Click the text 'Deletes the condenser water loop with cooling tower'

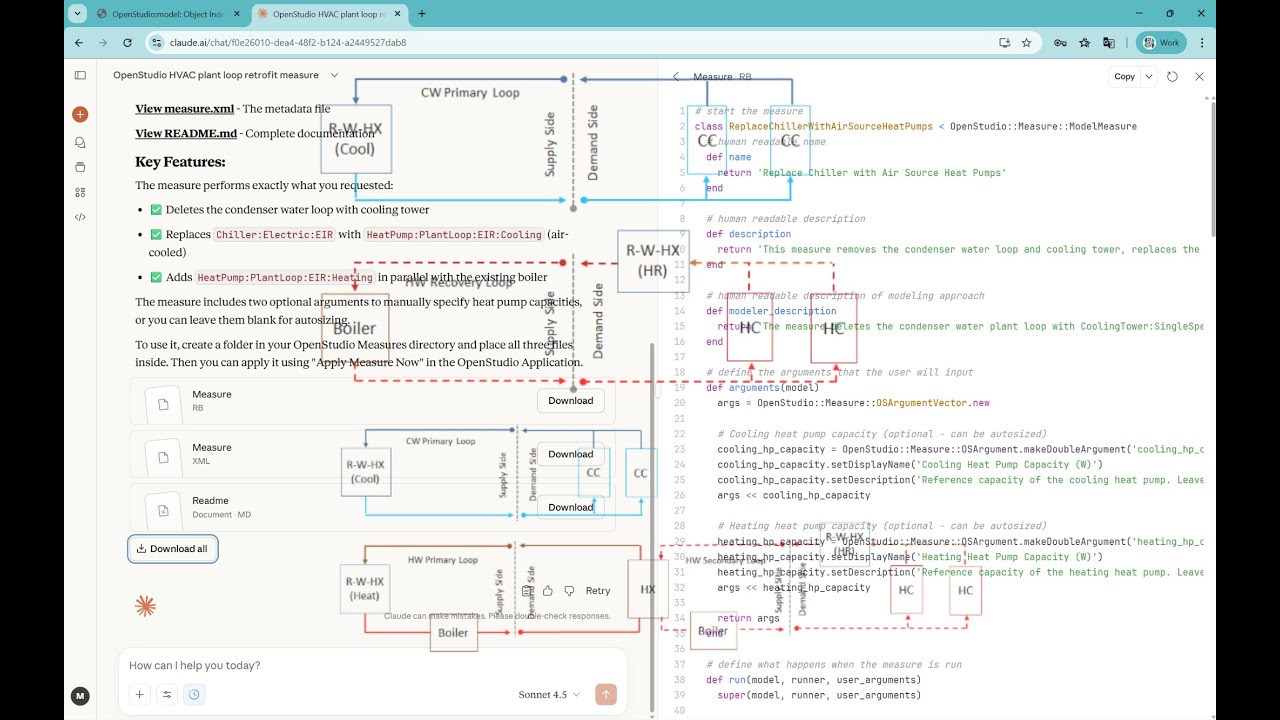[x=297, y=210]
